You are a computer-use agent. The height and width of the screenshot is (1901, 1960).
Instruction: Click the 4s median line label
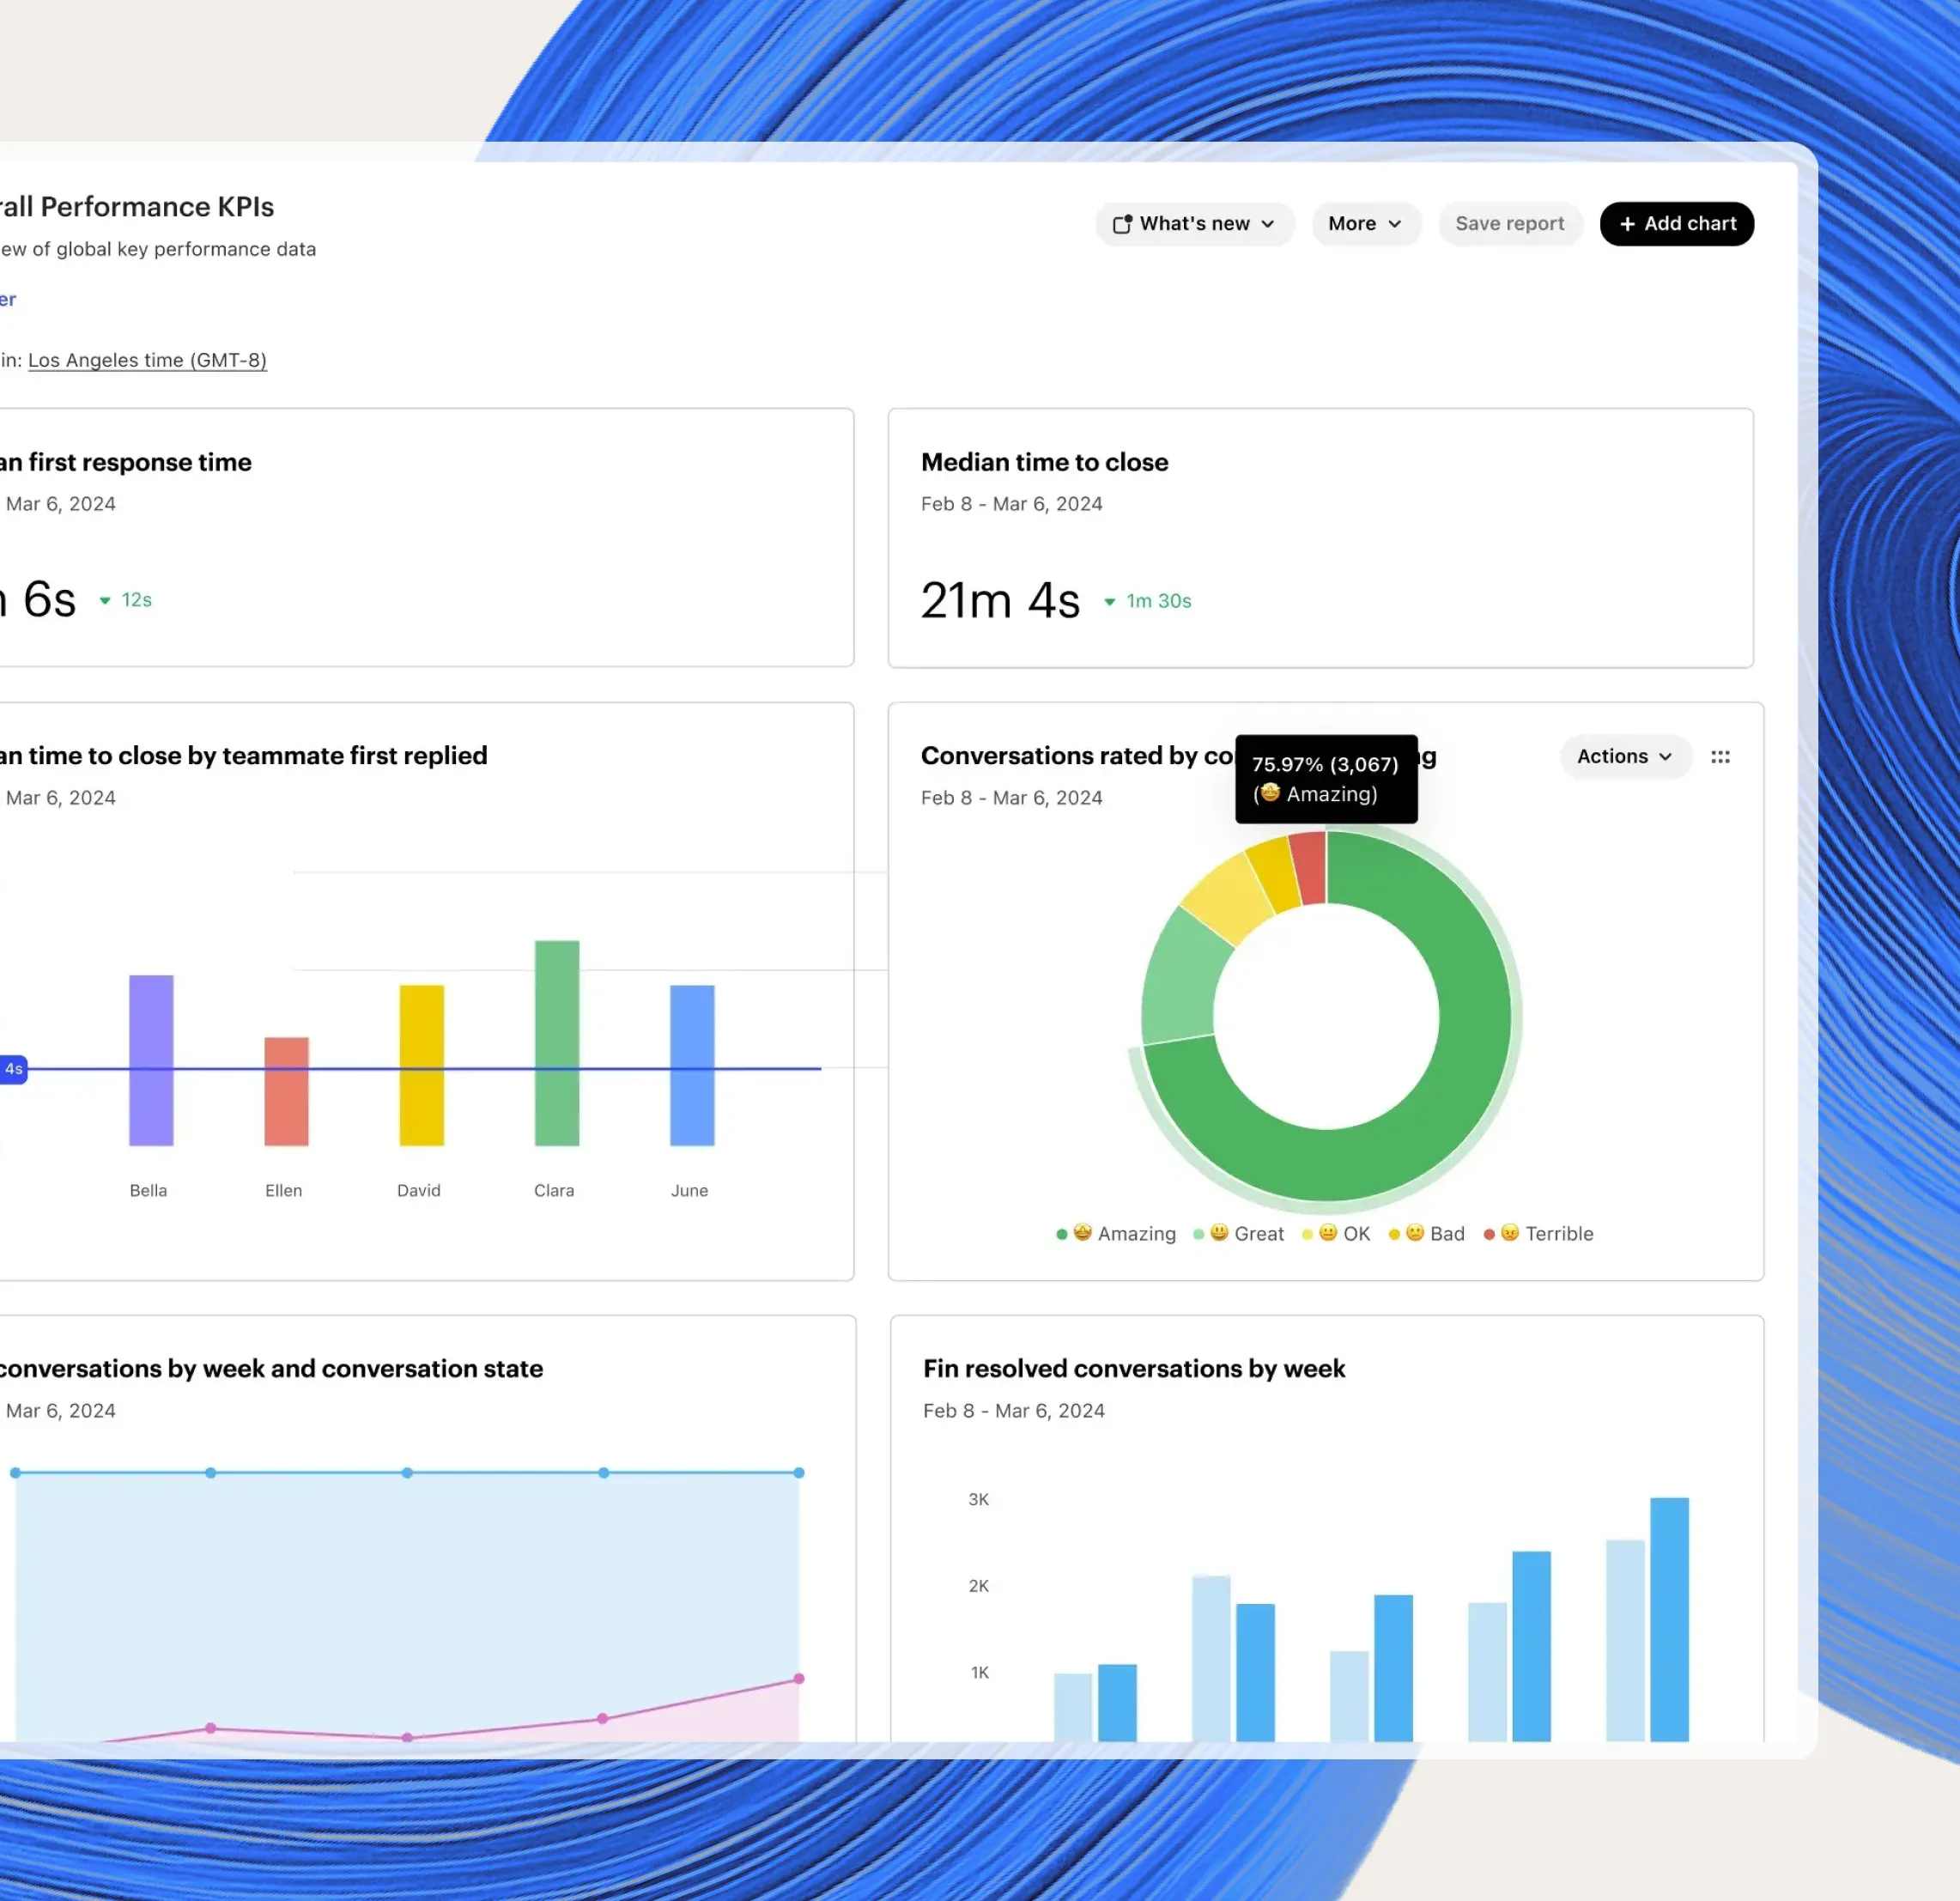(13, 1069)
